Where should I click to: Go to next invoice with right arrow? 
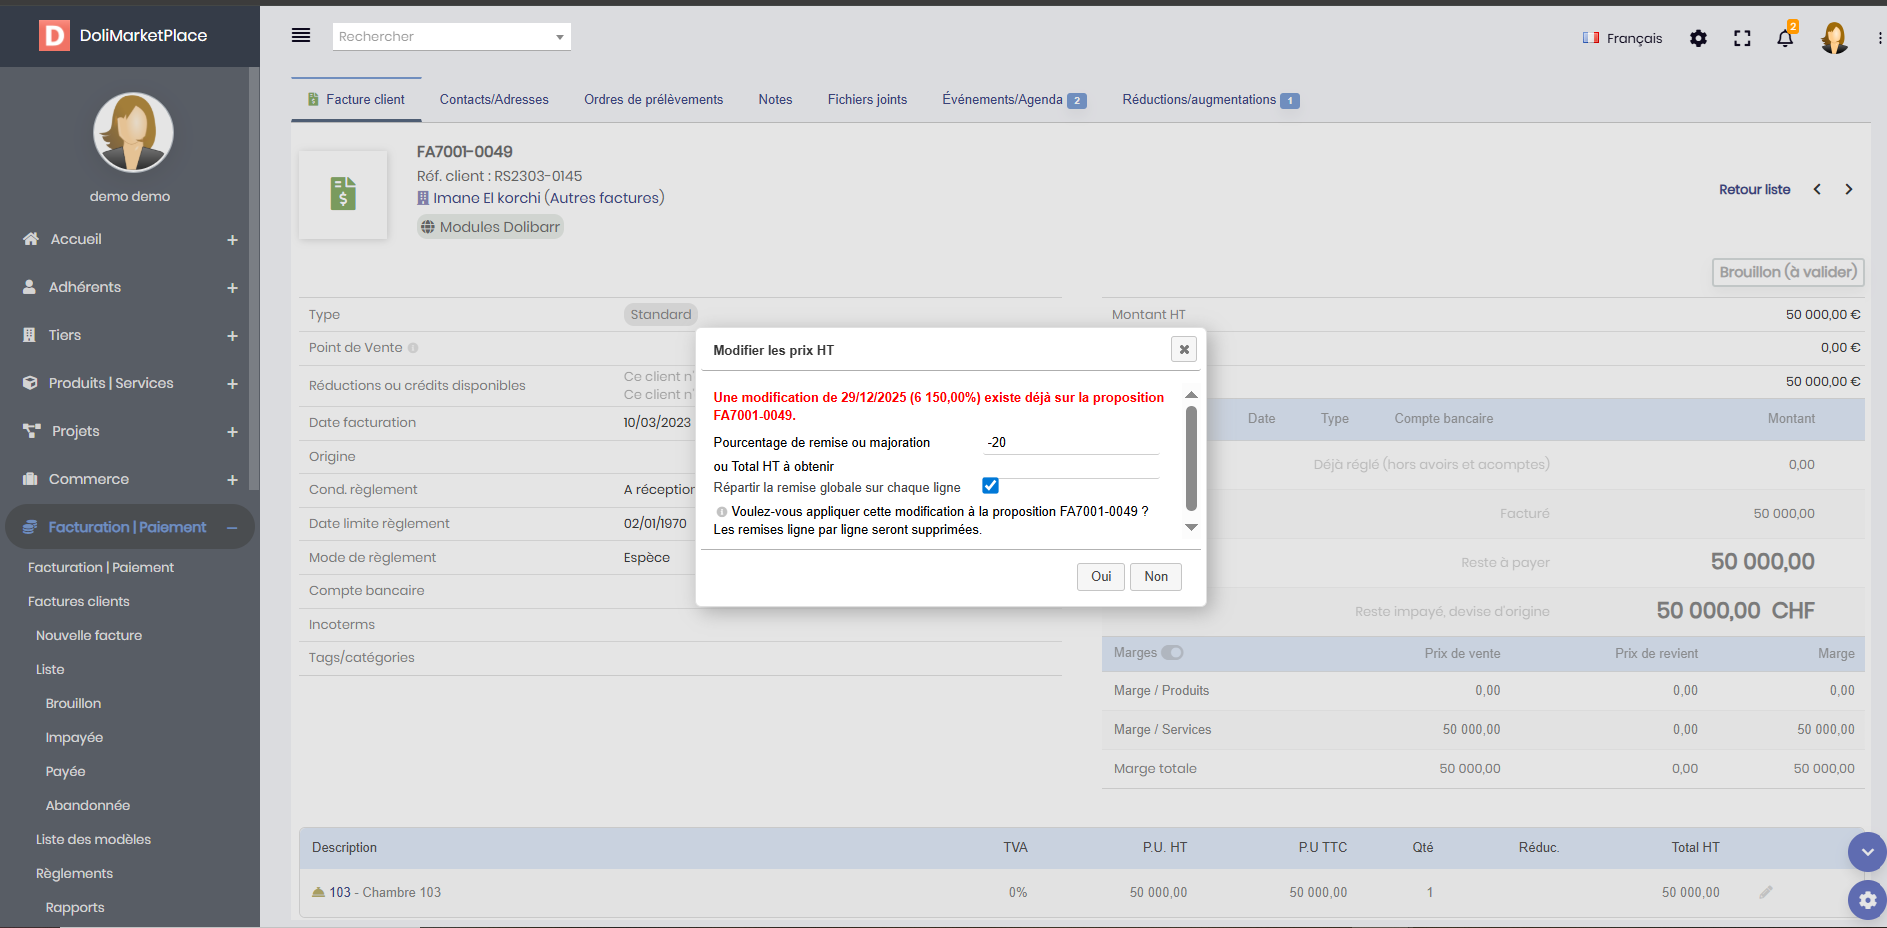click(1849, 189)
